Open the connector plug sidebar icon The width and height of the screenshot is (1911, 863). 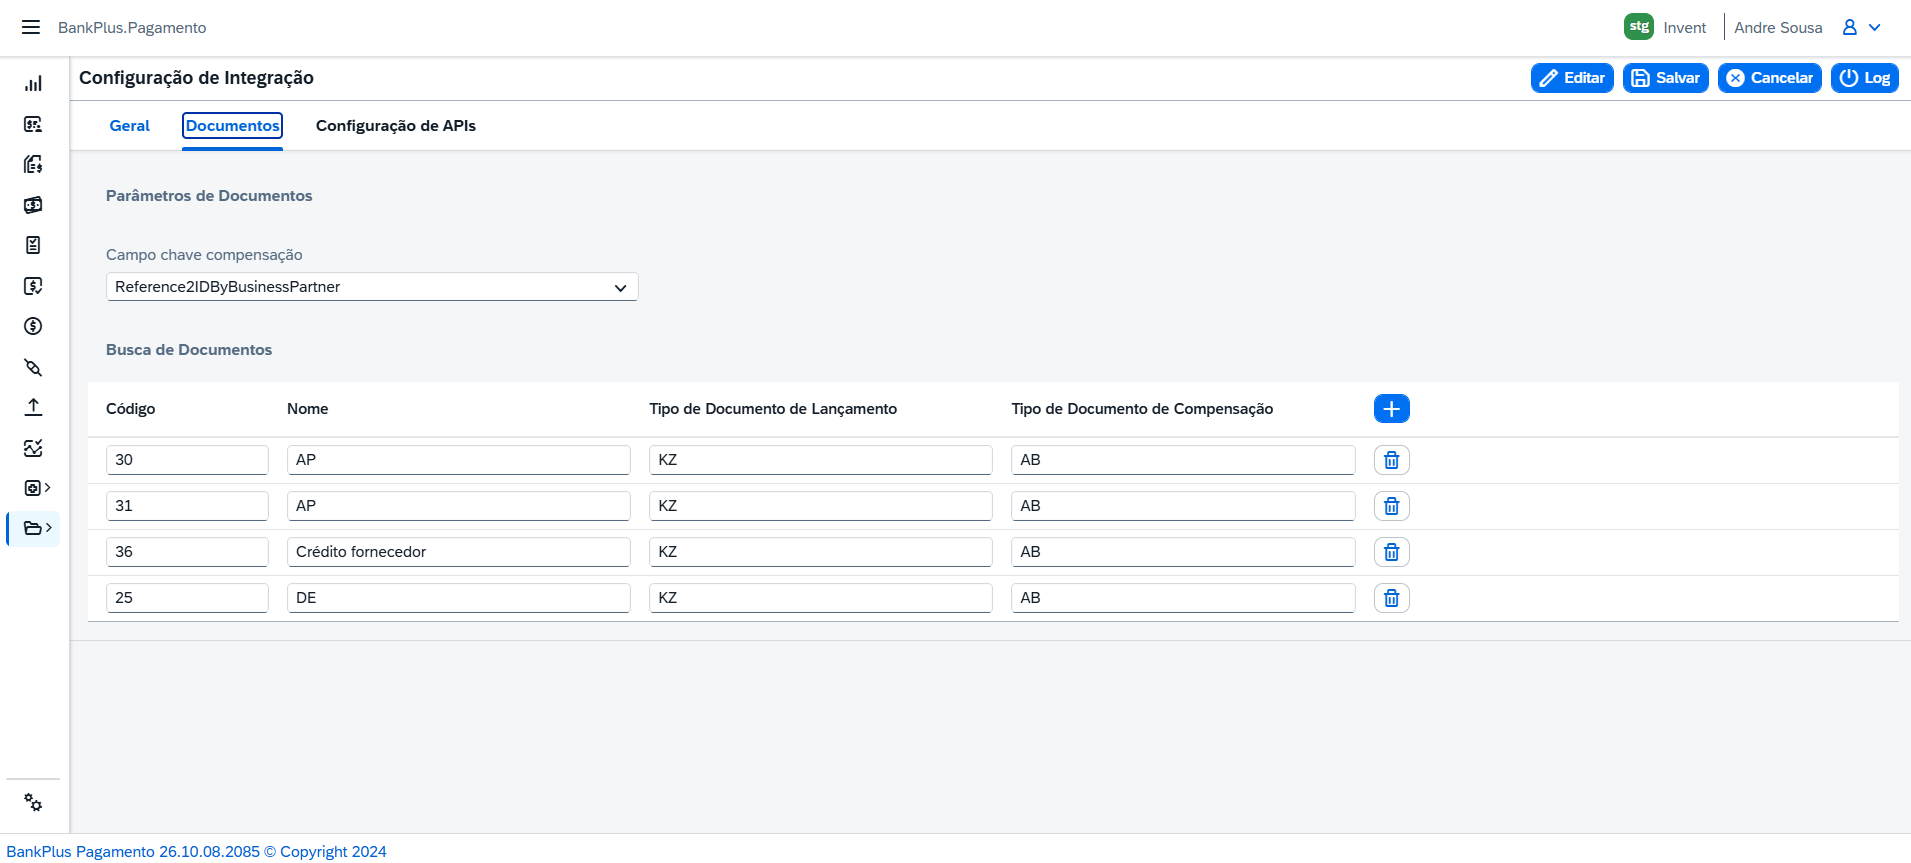tap(33, 367)
